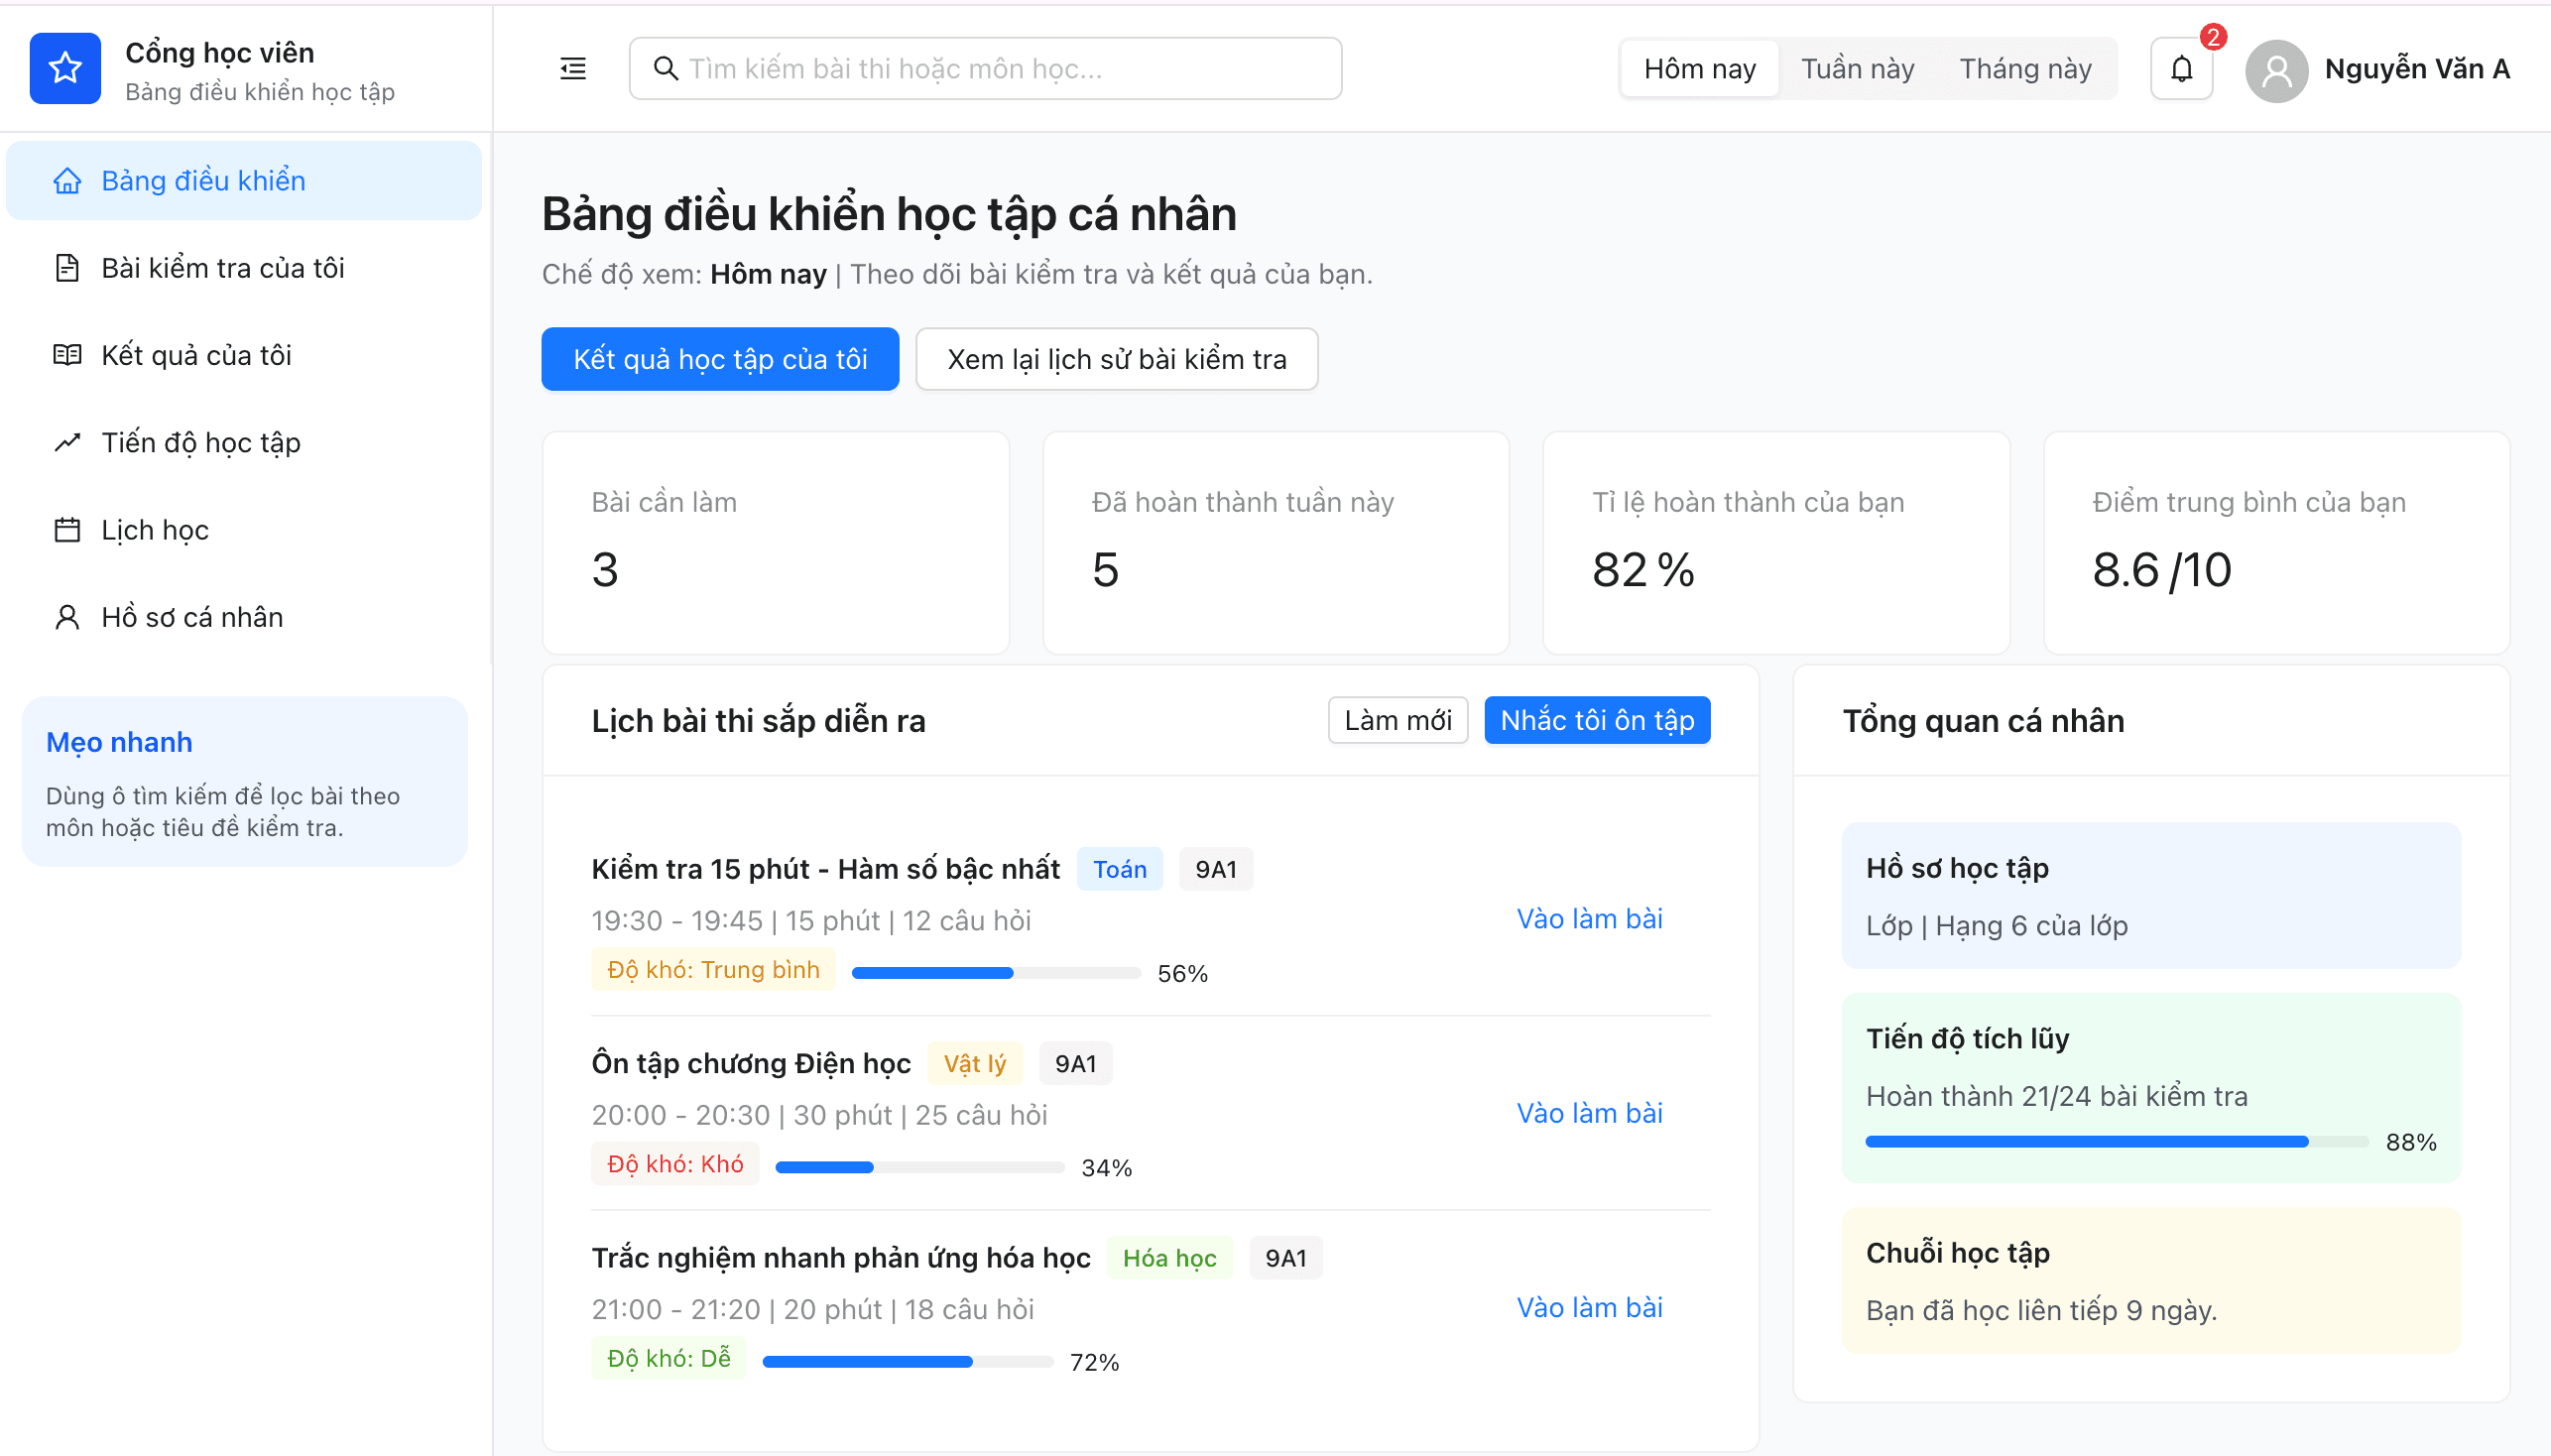Select the Hôm nay tab
Screen dimensions: 2551x1456
click(1699, 67)
